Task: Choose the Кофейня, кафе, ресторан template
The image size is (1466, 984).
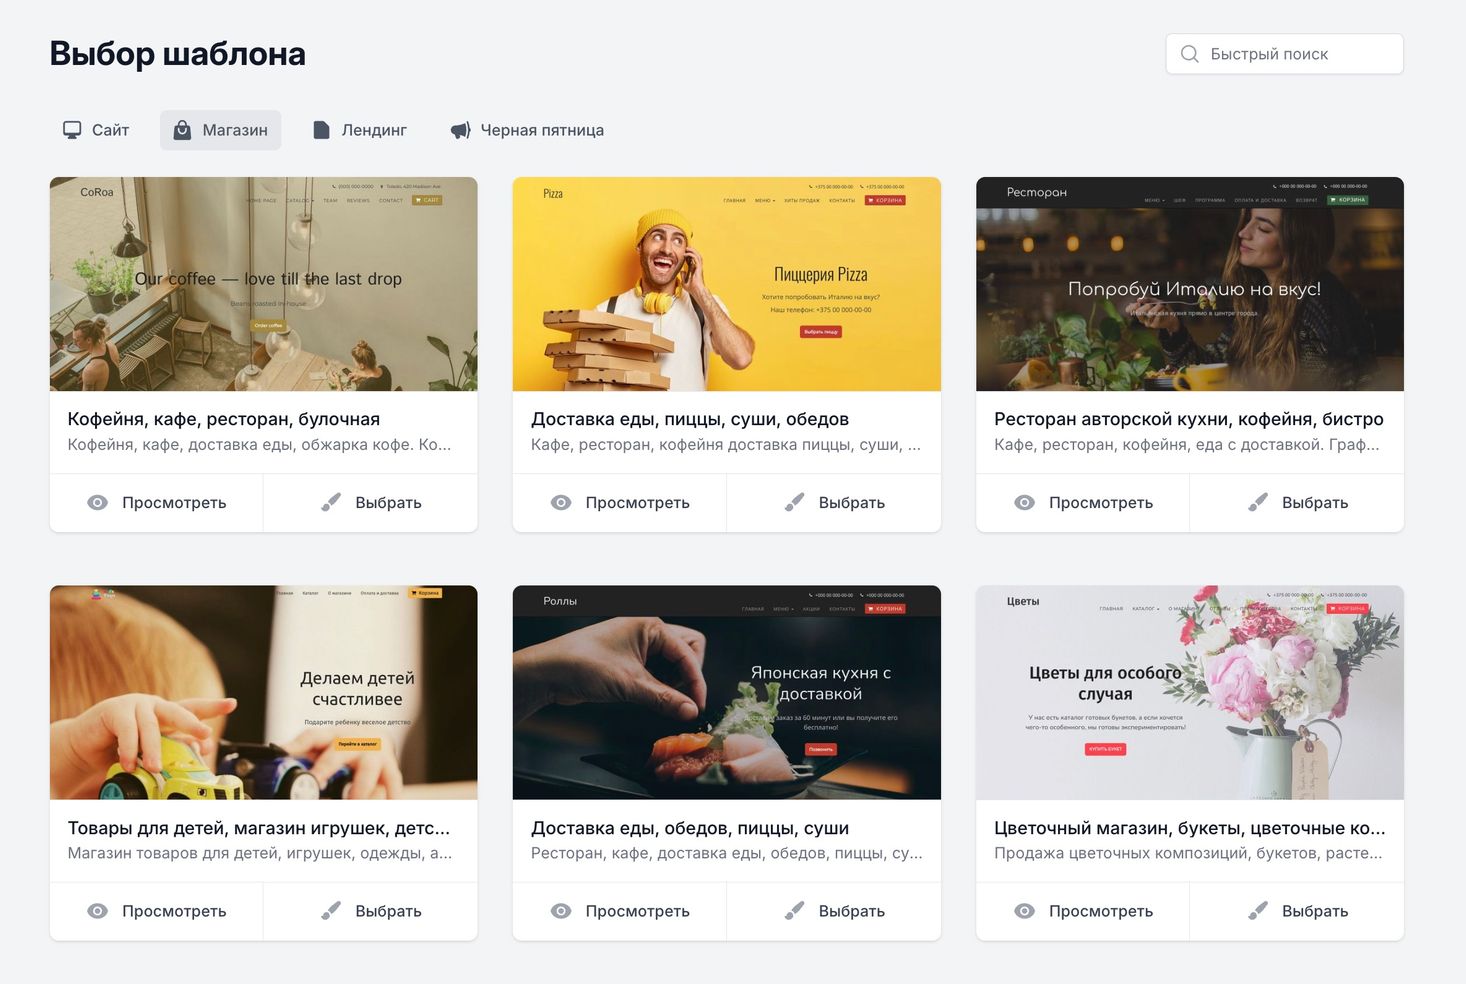Action: point(370,502)
